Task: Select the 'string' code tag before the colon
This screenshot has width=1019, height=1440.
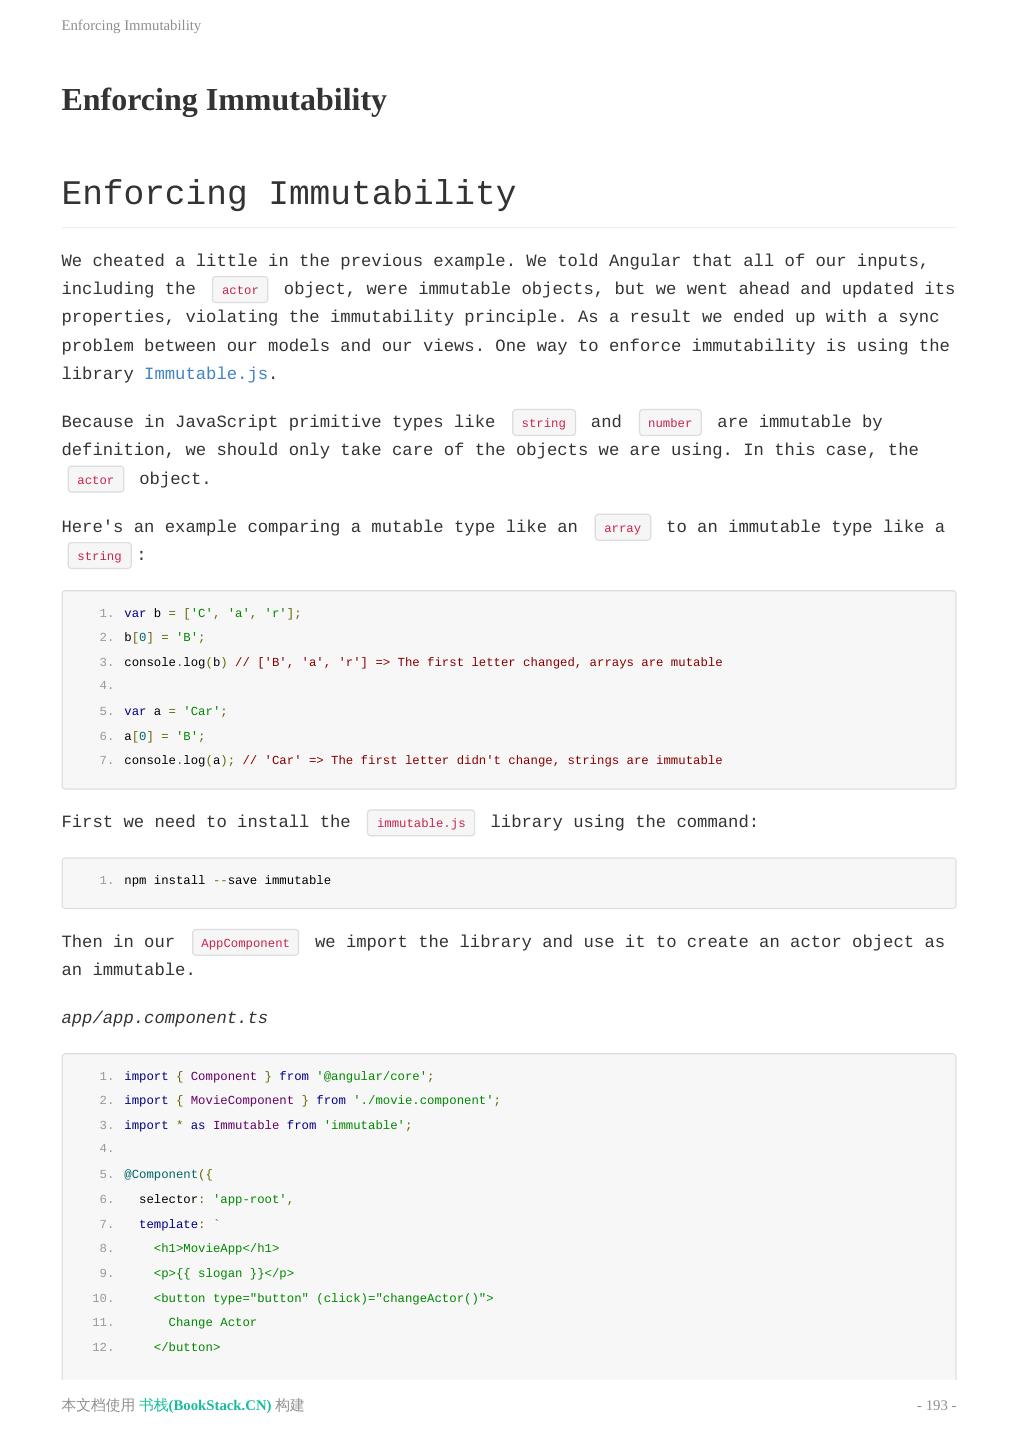Action: 99,556
